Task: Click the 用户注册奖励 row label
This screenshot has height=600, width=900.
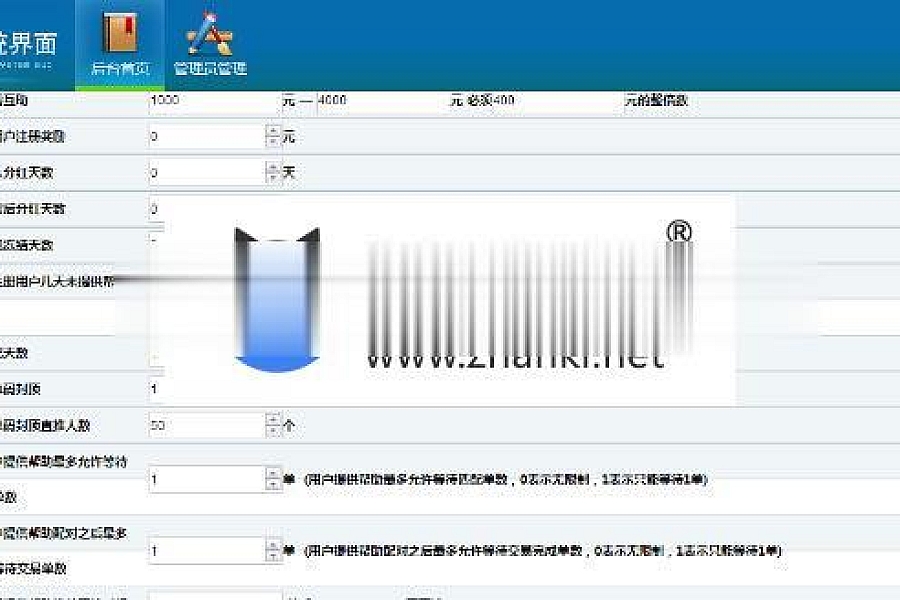Action: pos(32,137)
